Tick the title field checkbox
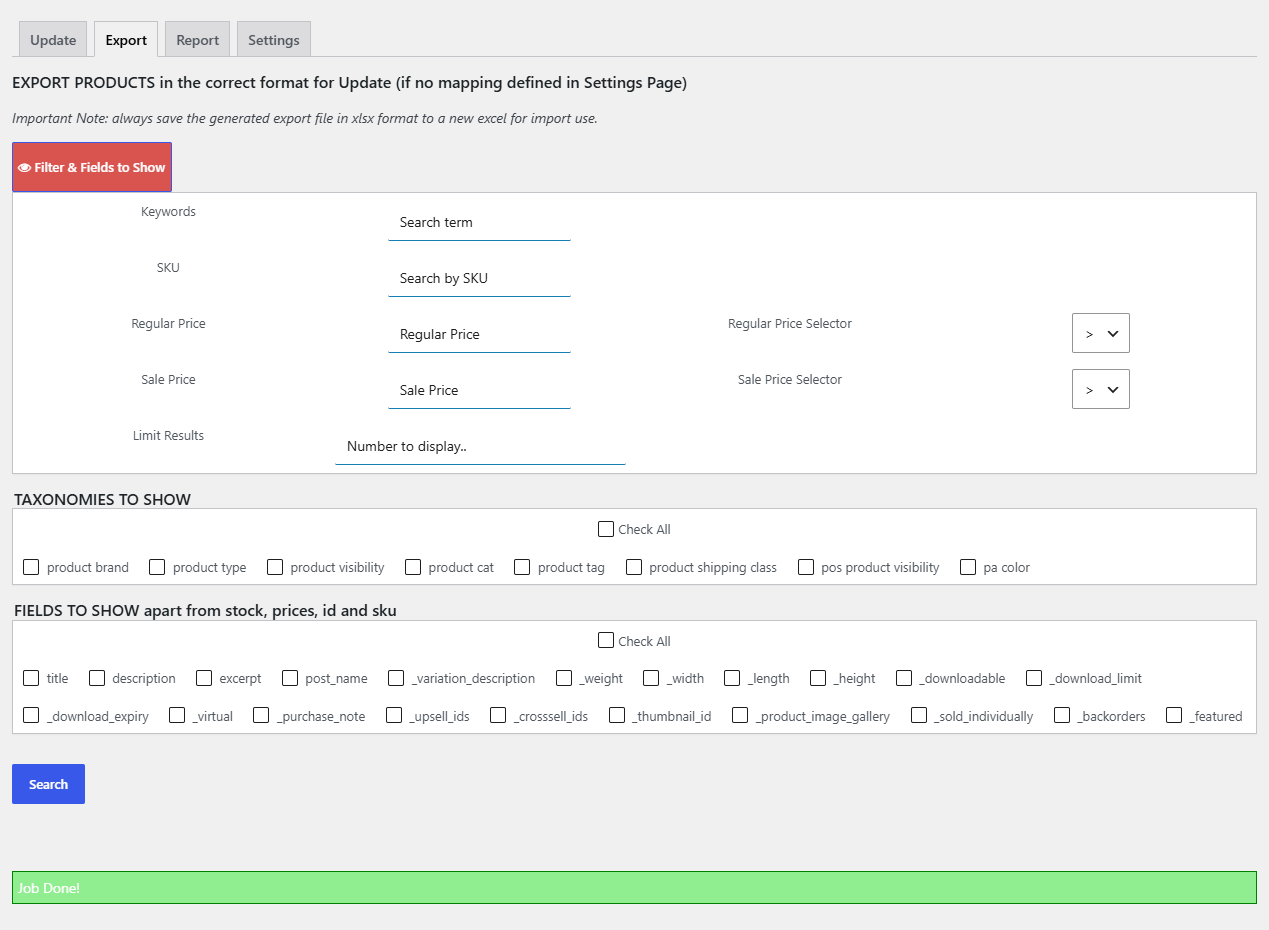 click(31, 678)
